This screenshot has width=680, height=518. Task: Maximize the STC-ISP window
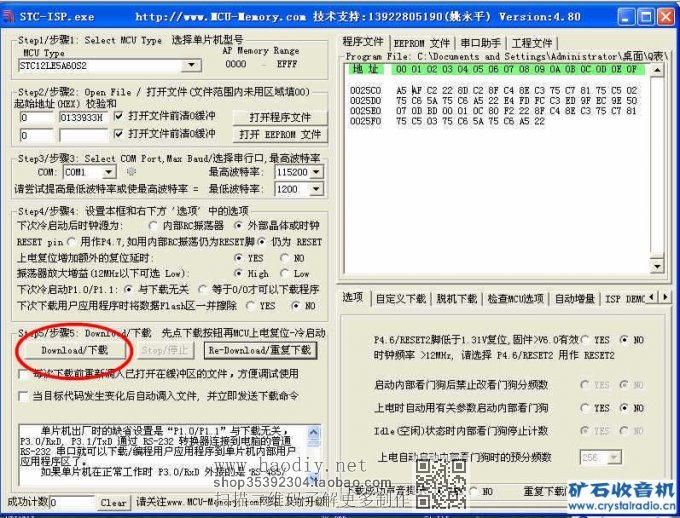coord(644,16)
